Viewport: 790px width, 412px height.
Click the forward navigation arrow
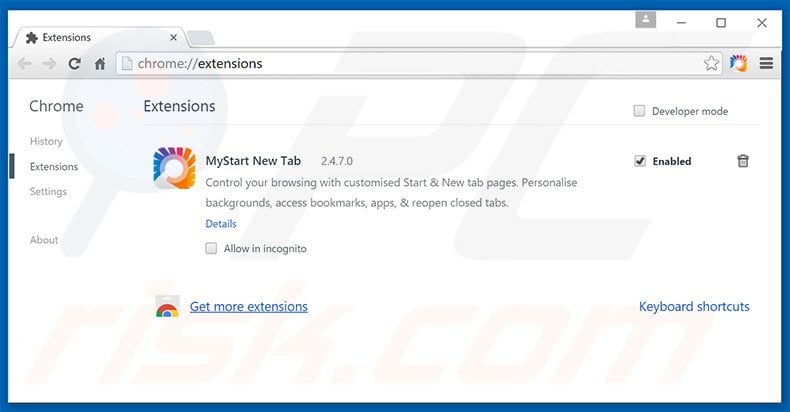point(49,64)
